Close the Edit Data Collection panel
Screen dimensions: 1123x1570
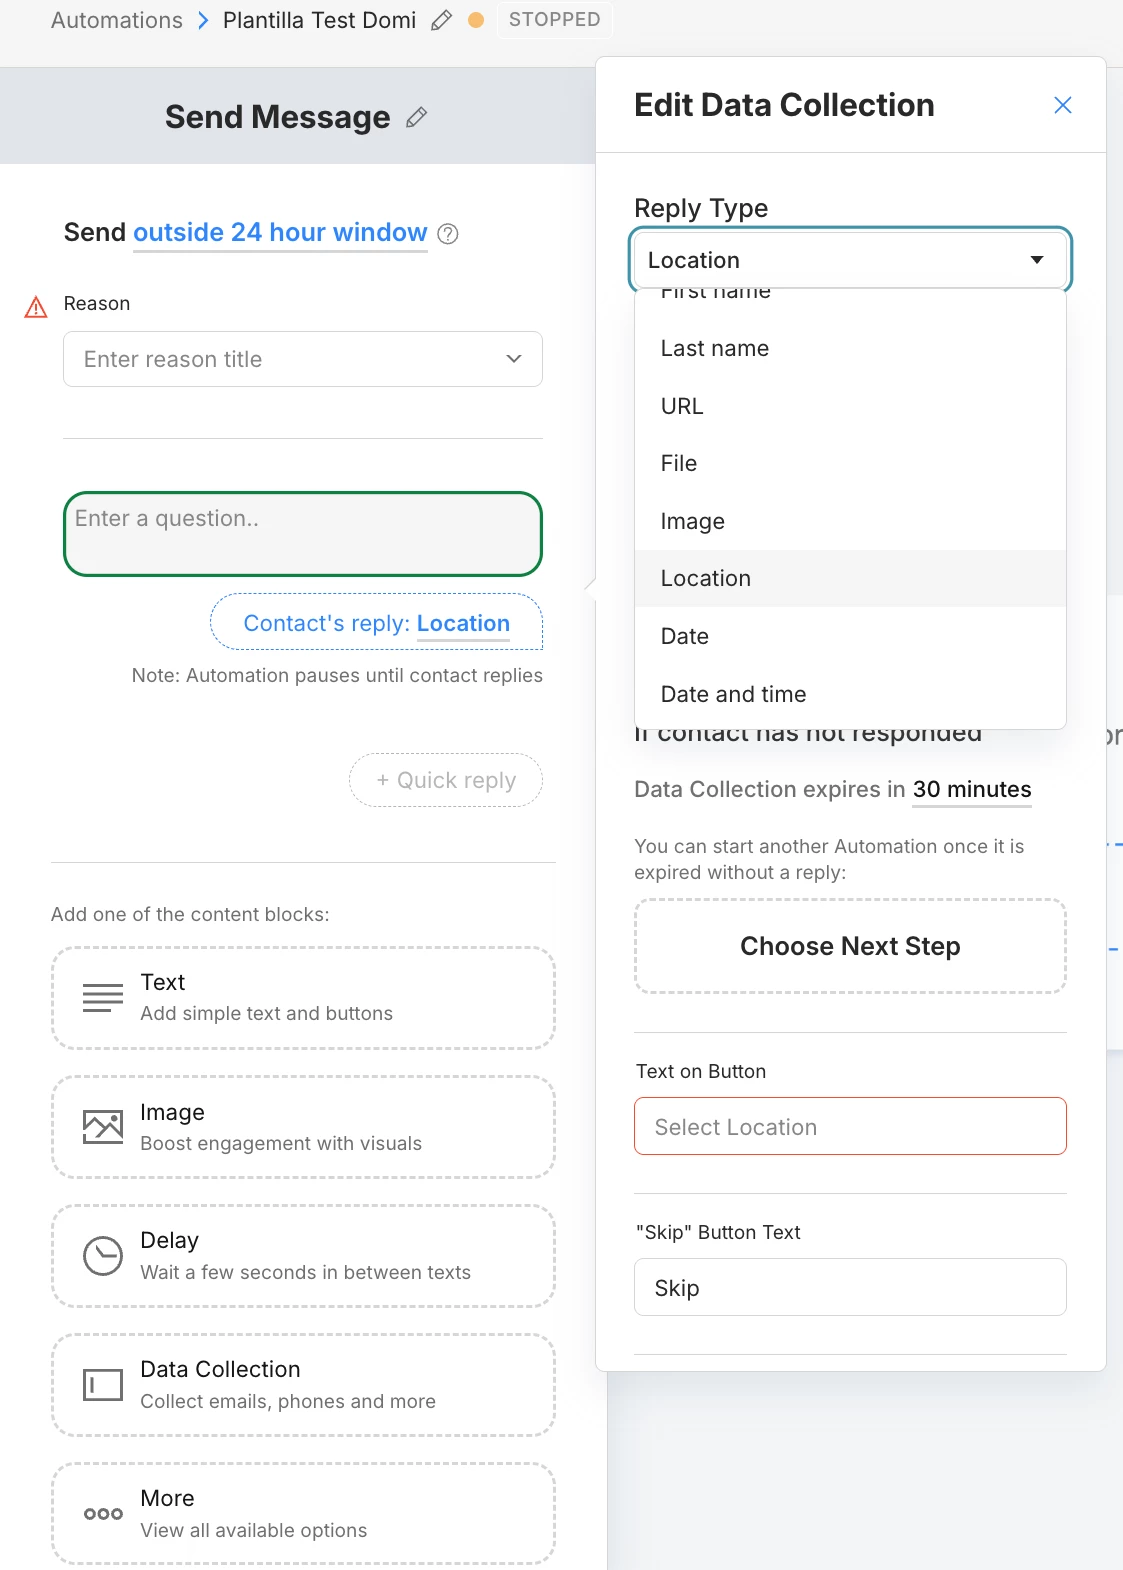coord(1062,105)
